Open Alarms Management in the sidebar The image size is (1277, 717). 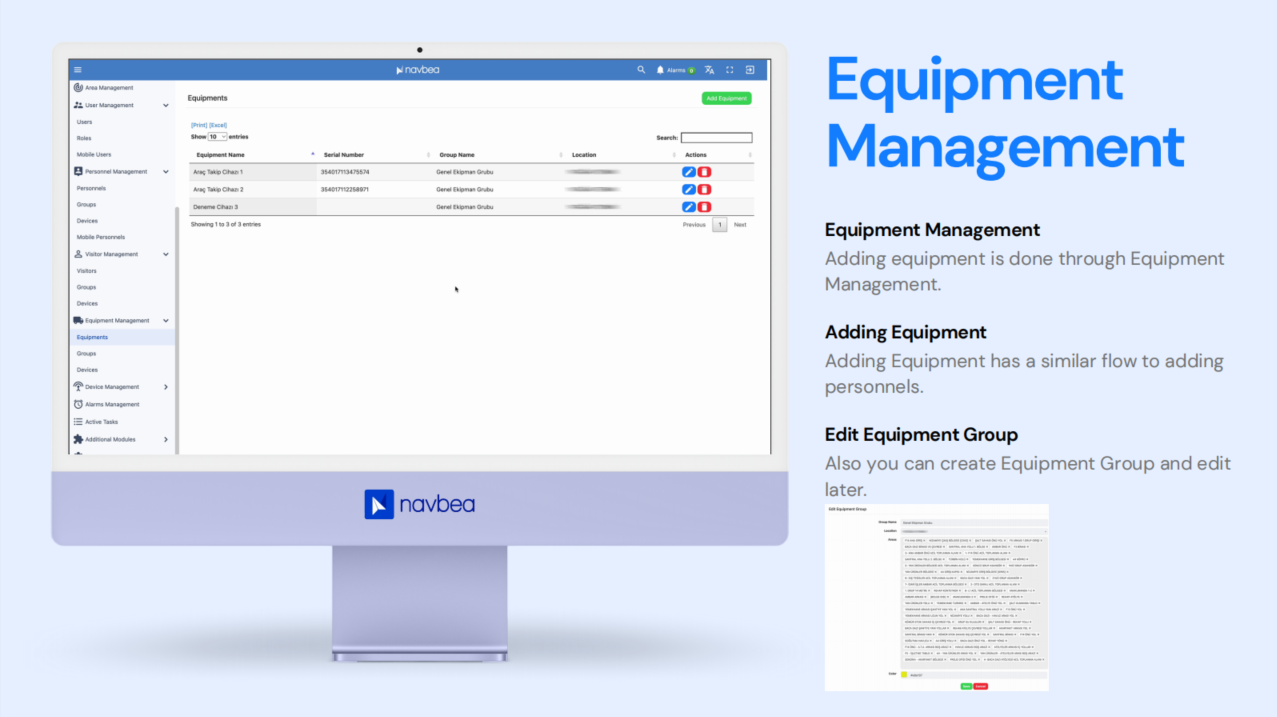pyautogui.click(x=112, y=404)
